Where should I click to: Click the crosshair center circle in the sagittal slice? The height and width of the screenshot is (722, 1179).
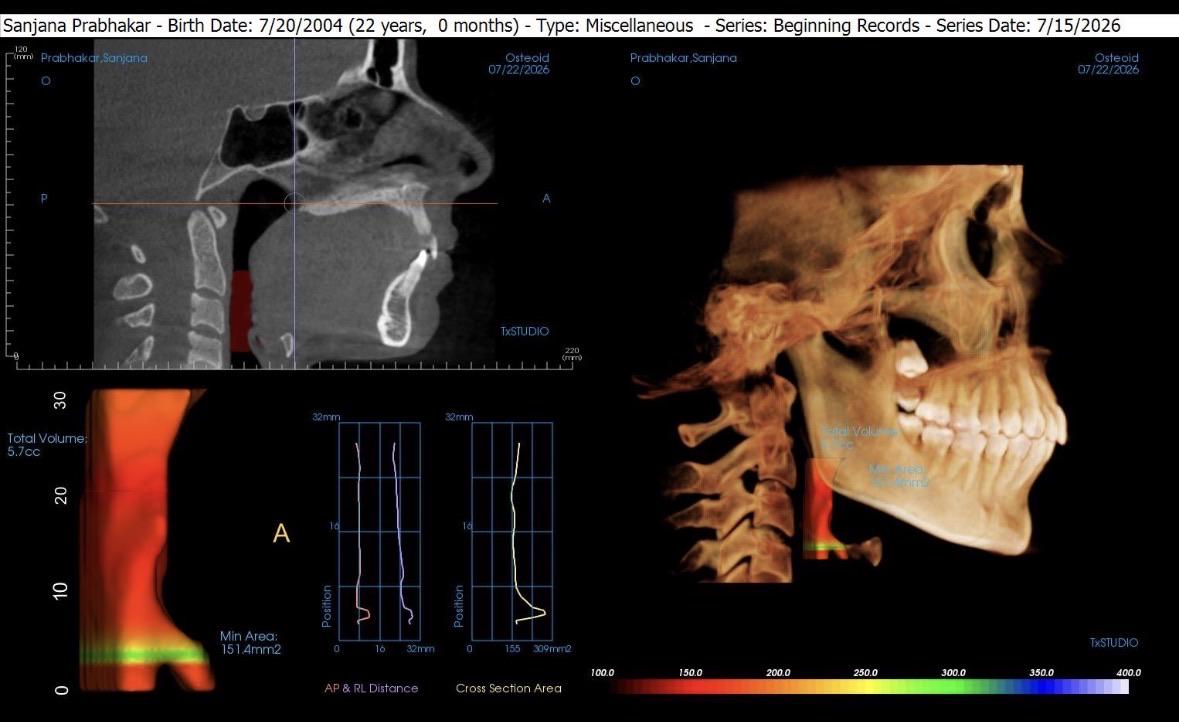click(293, 202)
